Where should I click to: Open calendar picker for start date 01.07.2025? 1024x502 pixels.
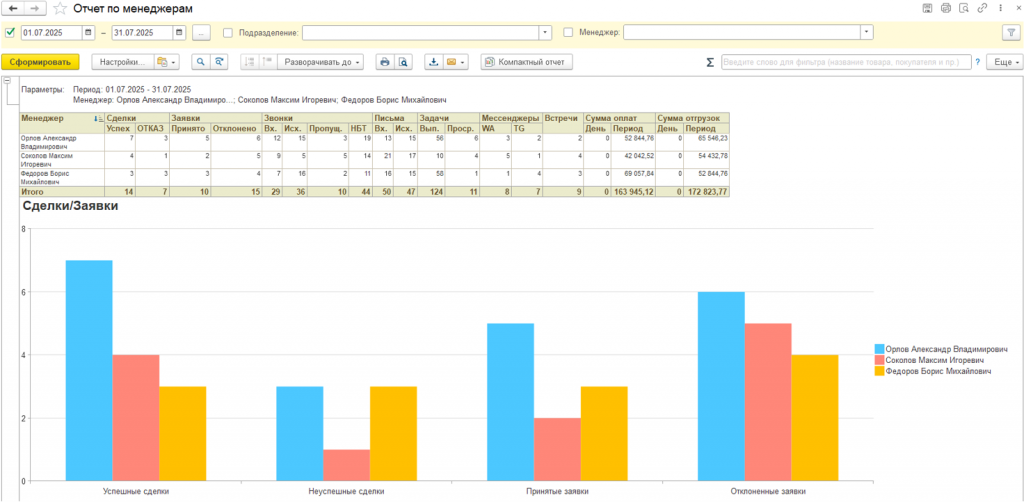(x=89, y=32)
